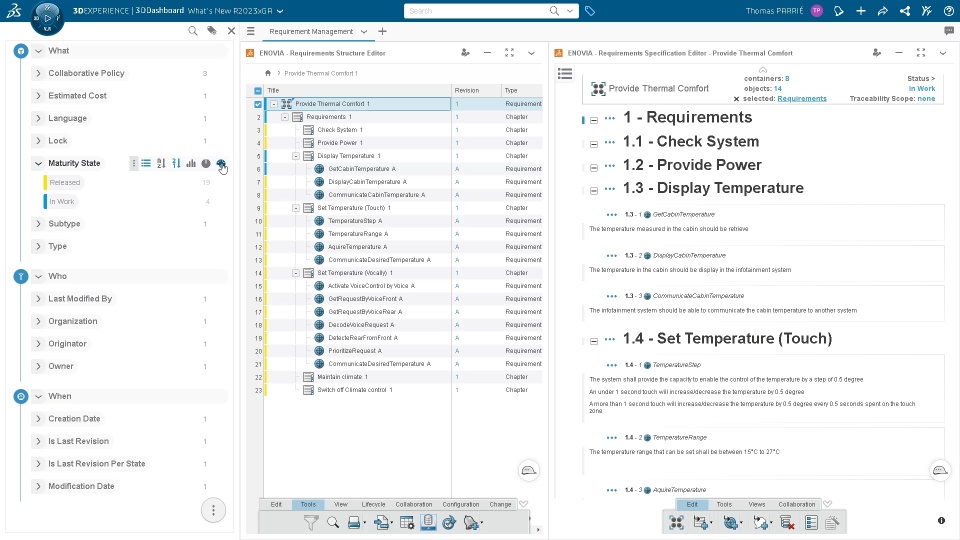Click the share arrow icon in top bar

882,11
